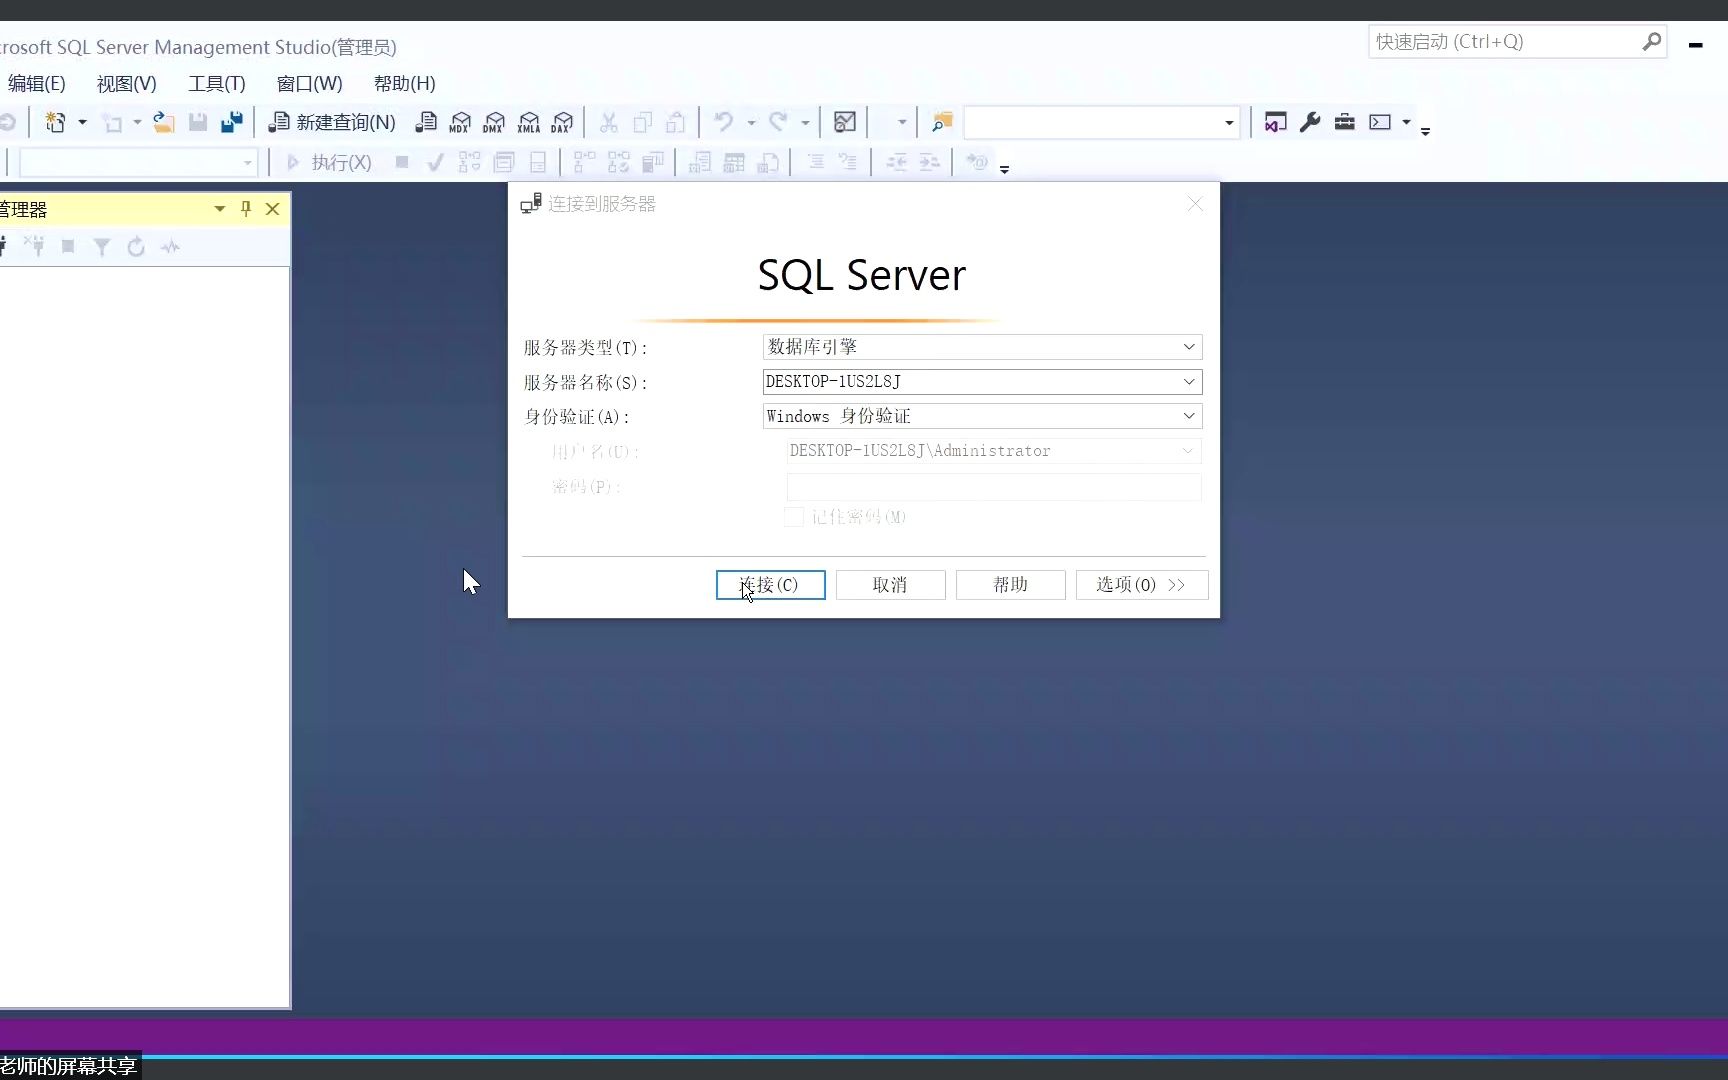Click the Undo arrow icon

pos(723,122)
